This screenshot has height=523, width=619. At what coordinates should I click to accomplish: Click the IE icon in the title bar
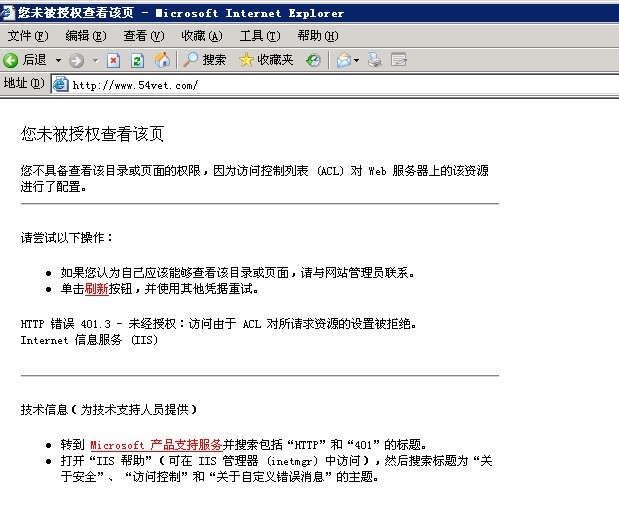(x=7, y=13)
